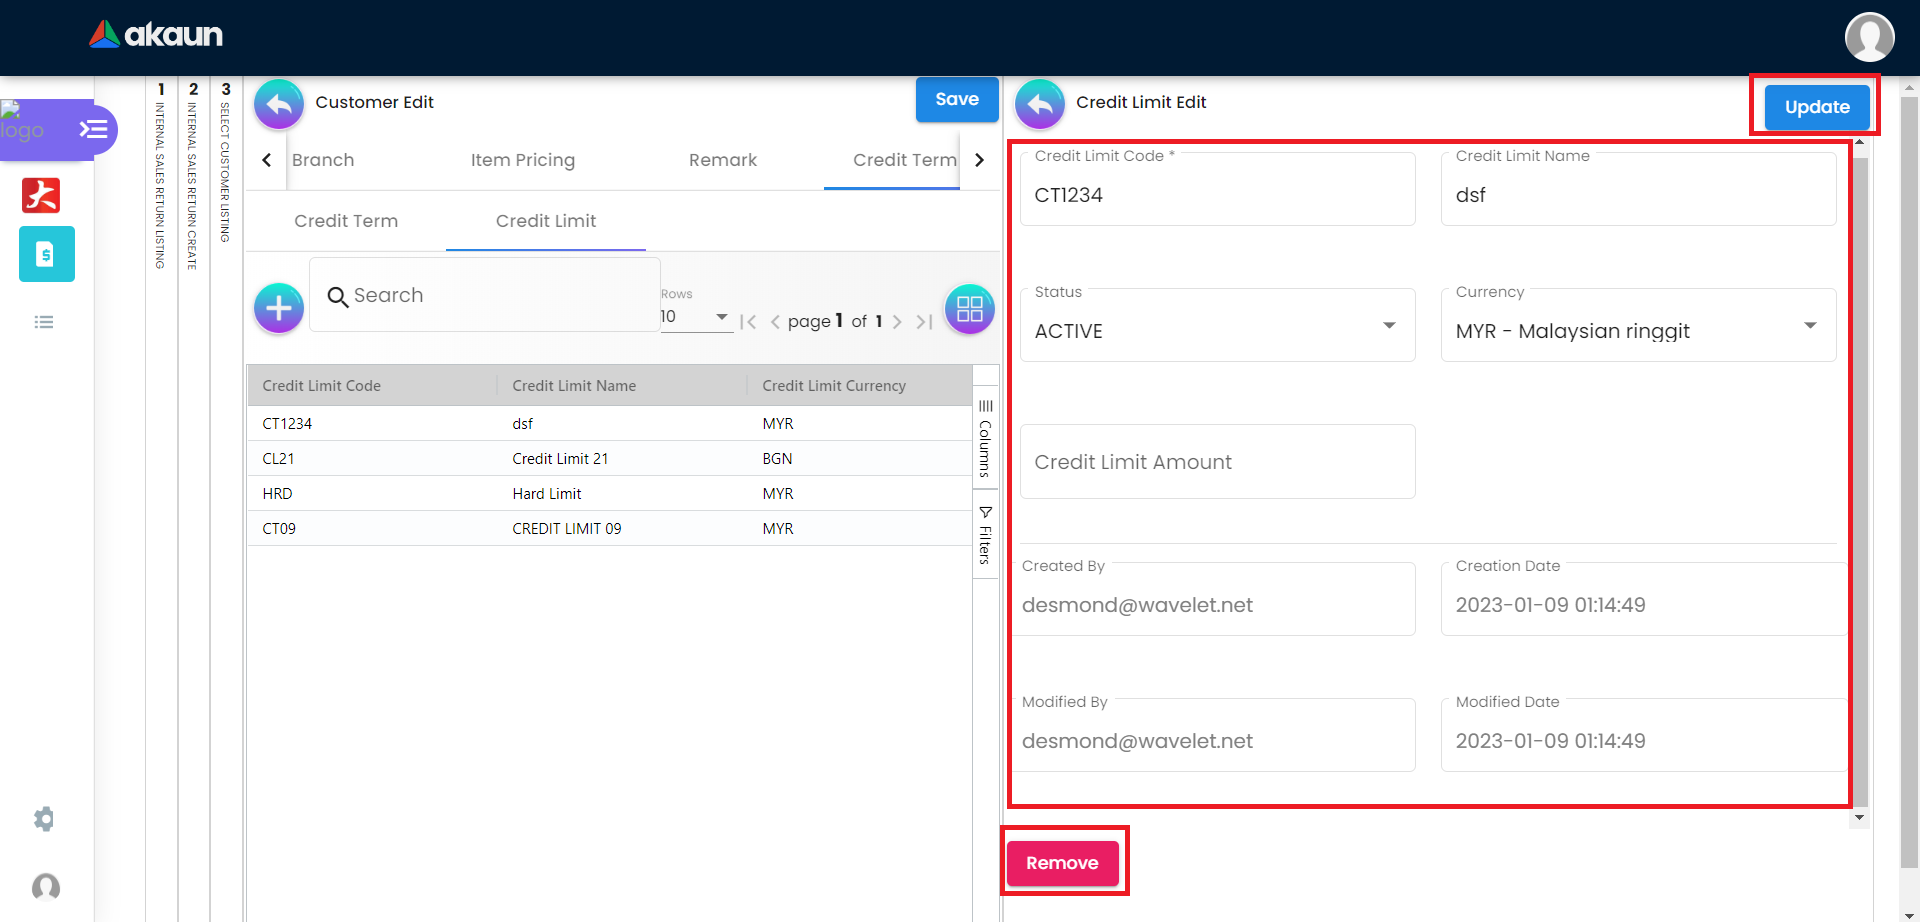Click the red Remove button
Viewport: 1920px width, 922px height.
tap(1062, 863)
